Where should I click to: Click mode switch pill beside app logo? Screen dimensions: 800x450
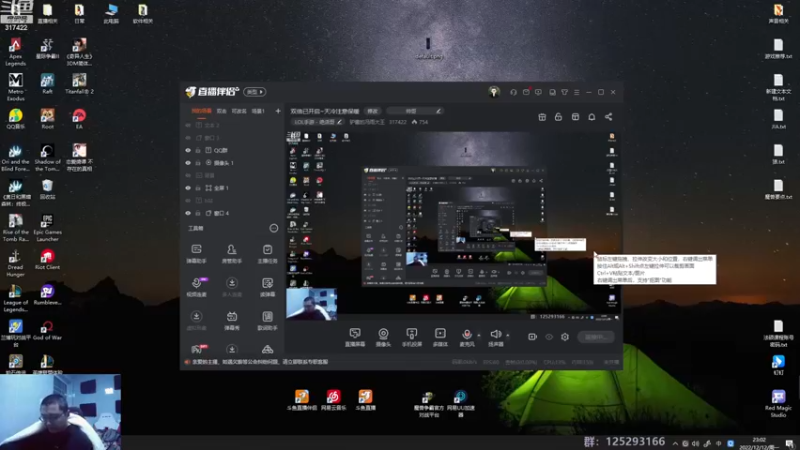(255, 92)
